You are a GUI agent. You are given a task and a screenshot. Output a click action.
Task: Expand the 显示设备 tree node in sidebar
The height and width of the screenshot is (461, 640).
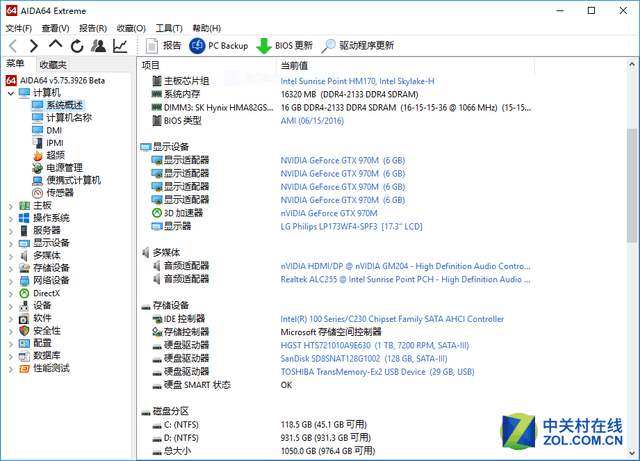coord(11,244)
